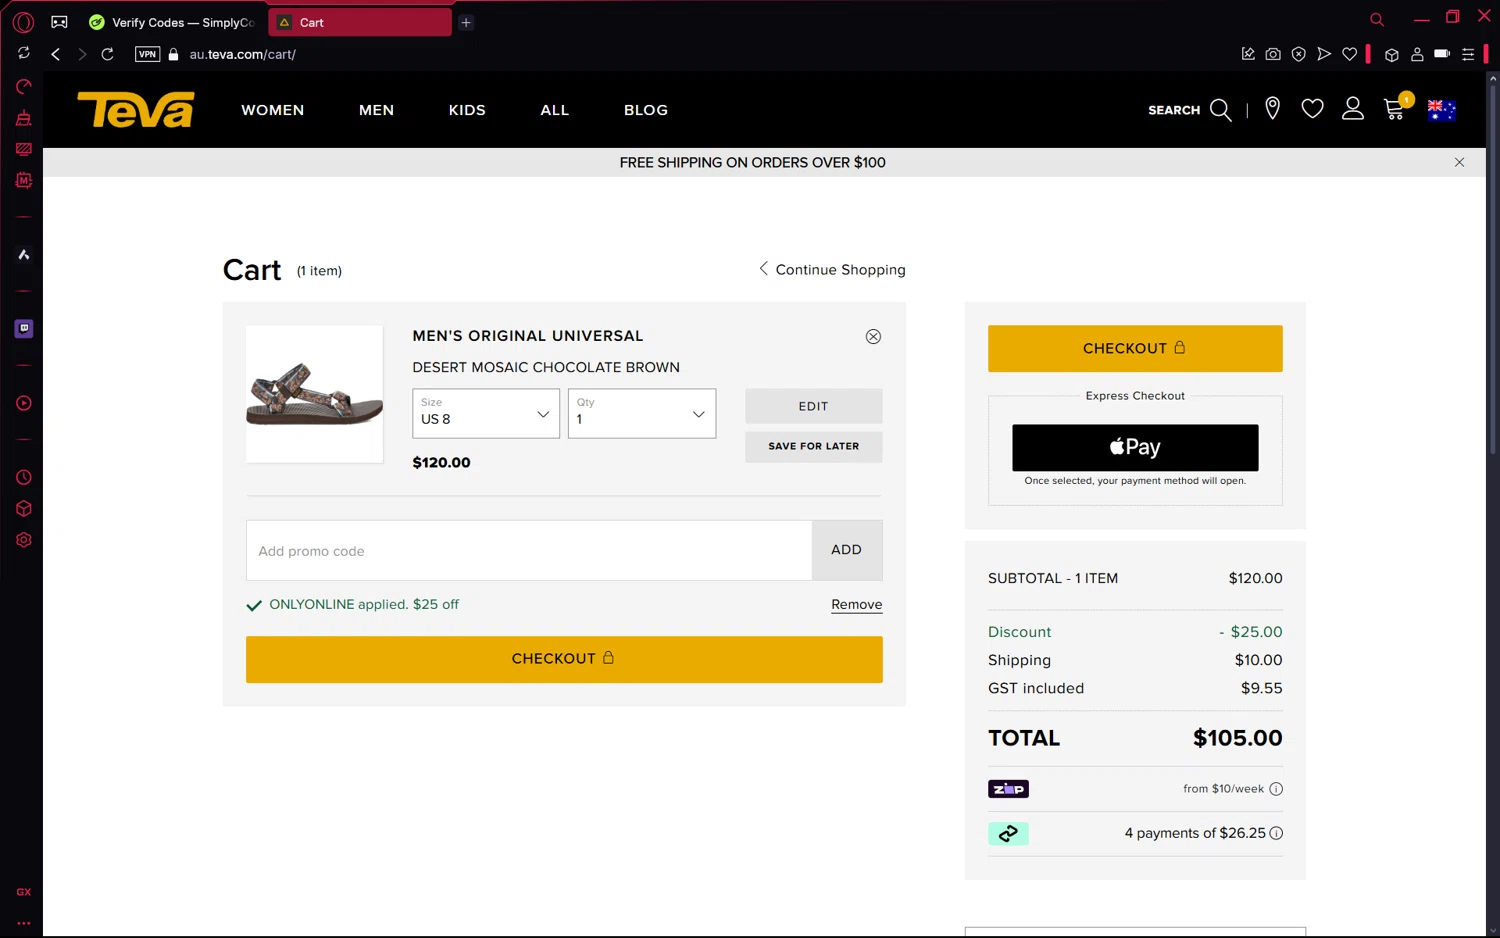Dismiss the free shipping banner

pyautogui.click(x=1459, y=162)
